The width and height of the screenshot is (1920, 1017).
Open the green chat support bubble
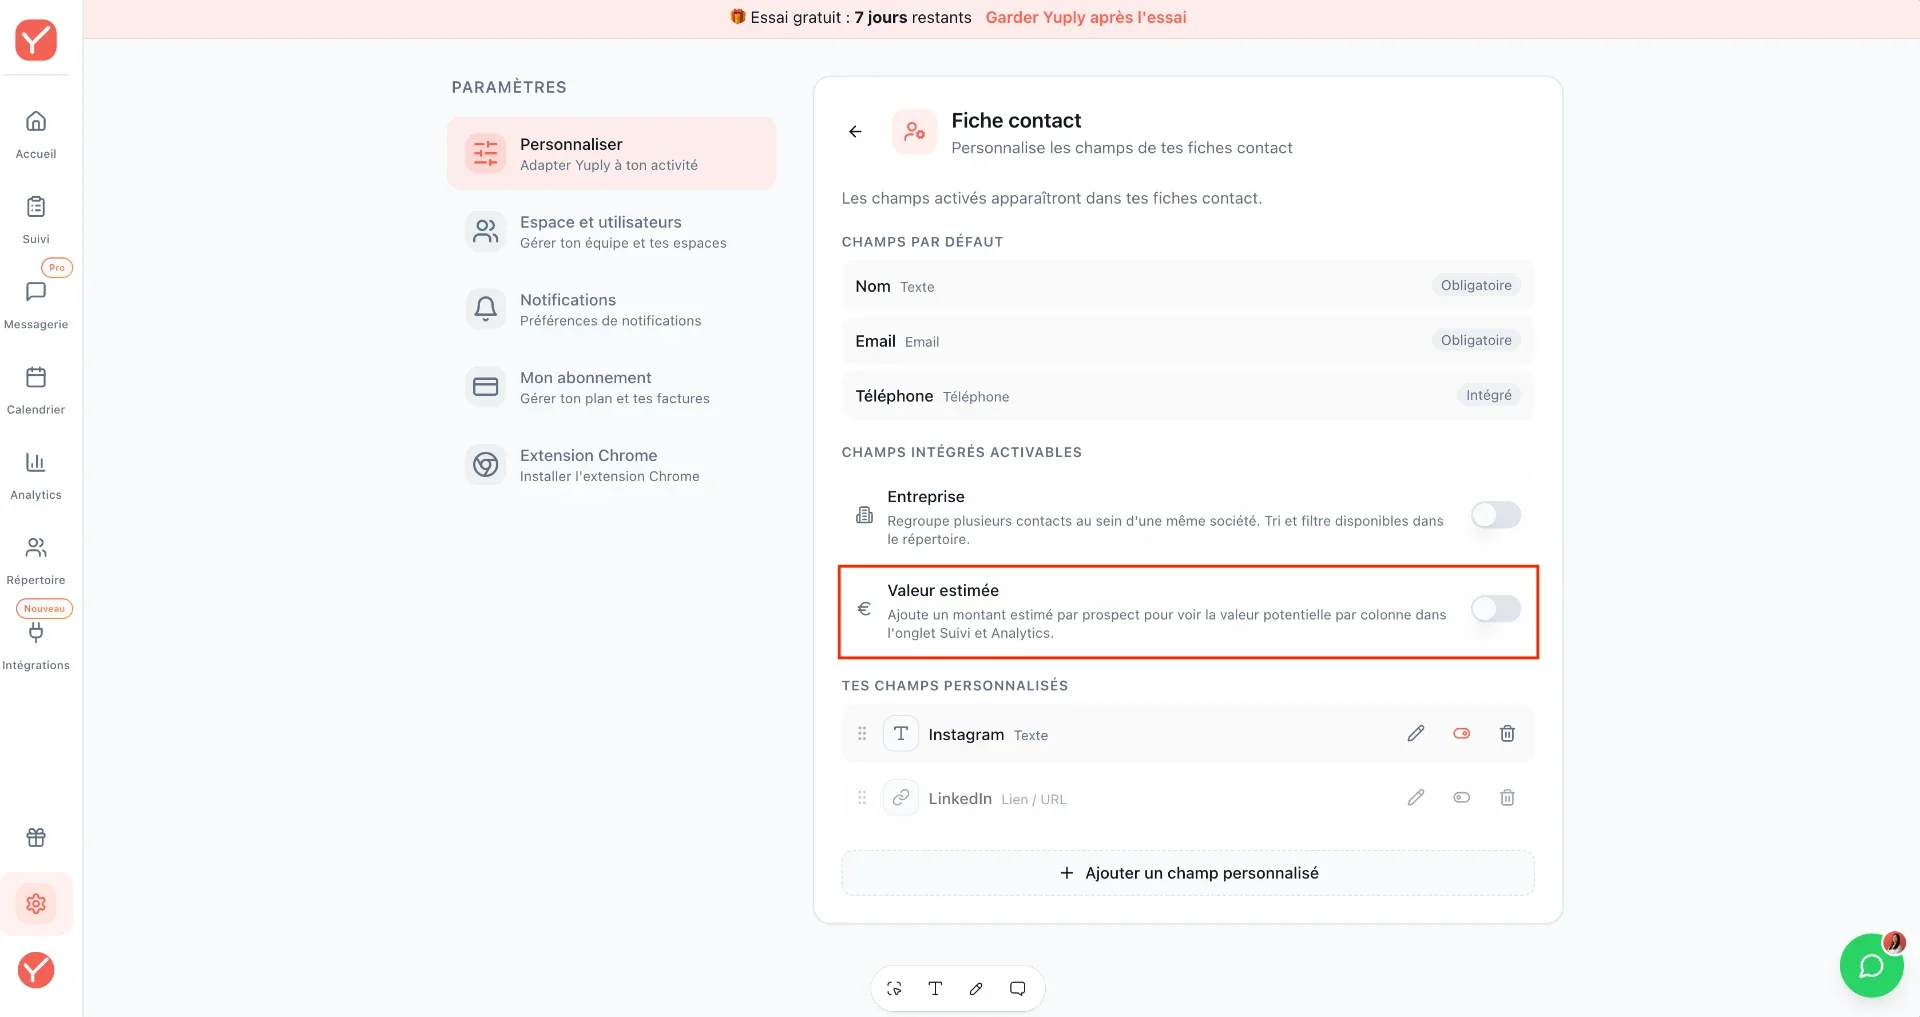tap(1871, 966)
